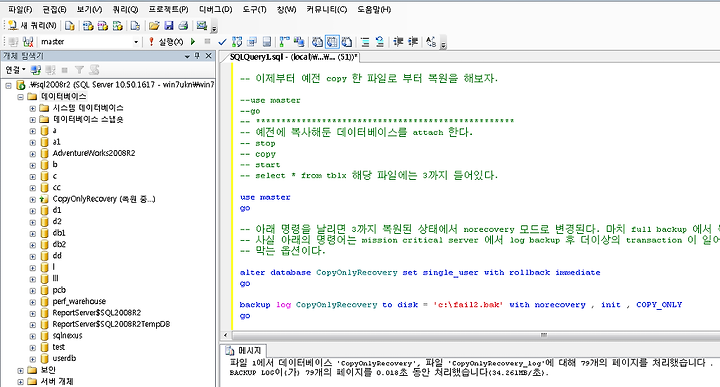Open the File (파일) menu
The width and height of the screenshot is (720, 387).
point(20,9)
